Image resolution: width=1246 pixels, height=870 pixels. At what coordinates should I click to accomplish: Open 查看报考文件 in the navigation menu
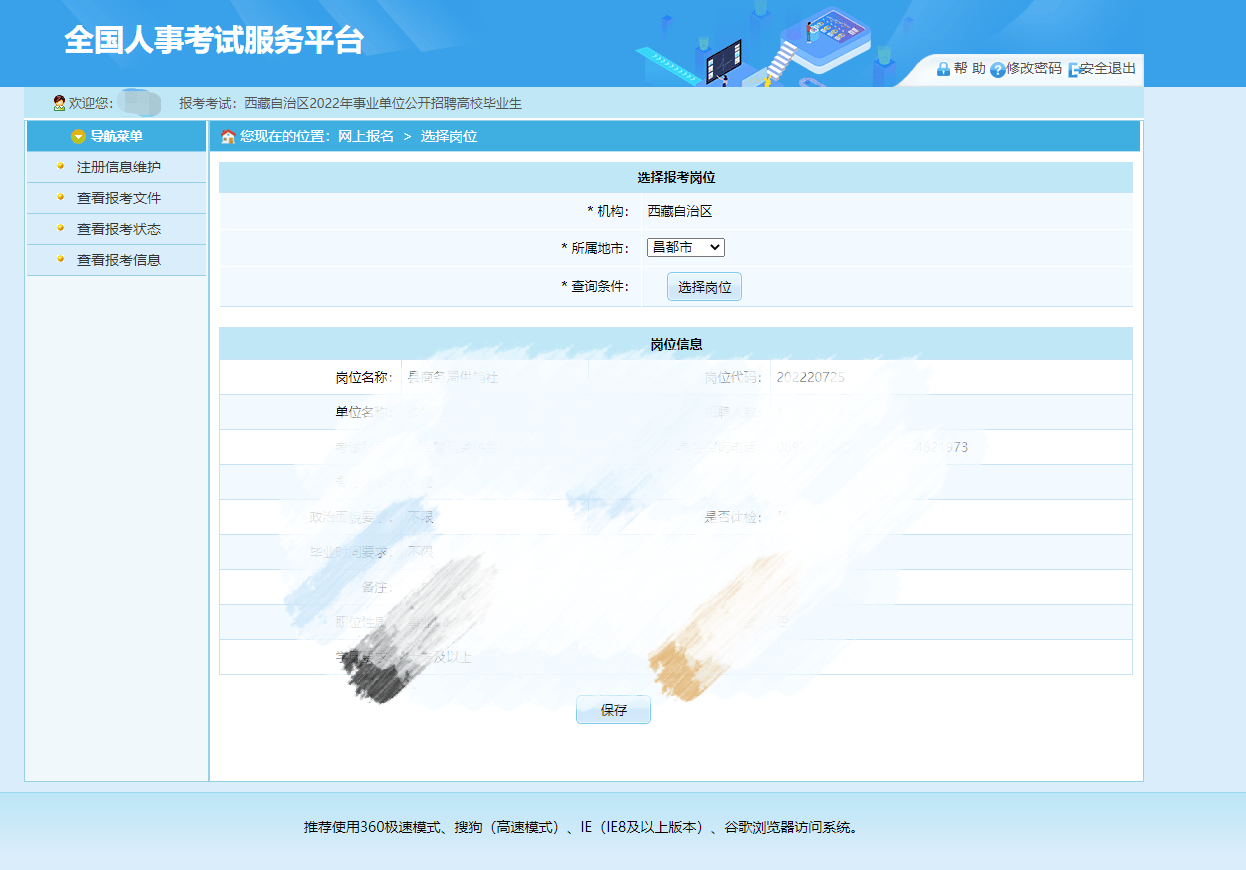tap(118, 198)
